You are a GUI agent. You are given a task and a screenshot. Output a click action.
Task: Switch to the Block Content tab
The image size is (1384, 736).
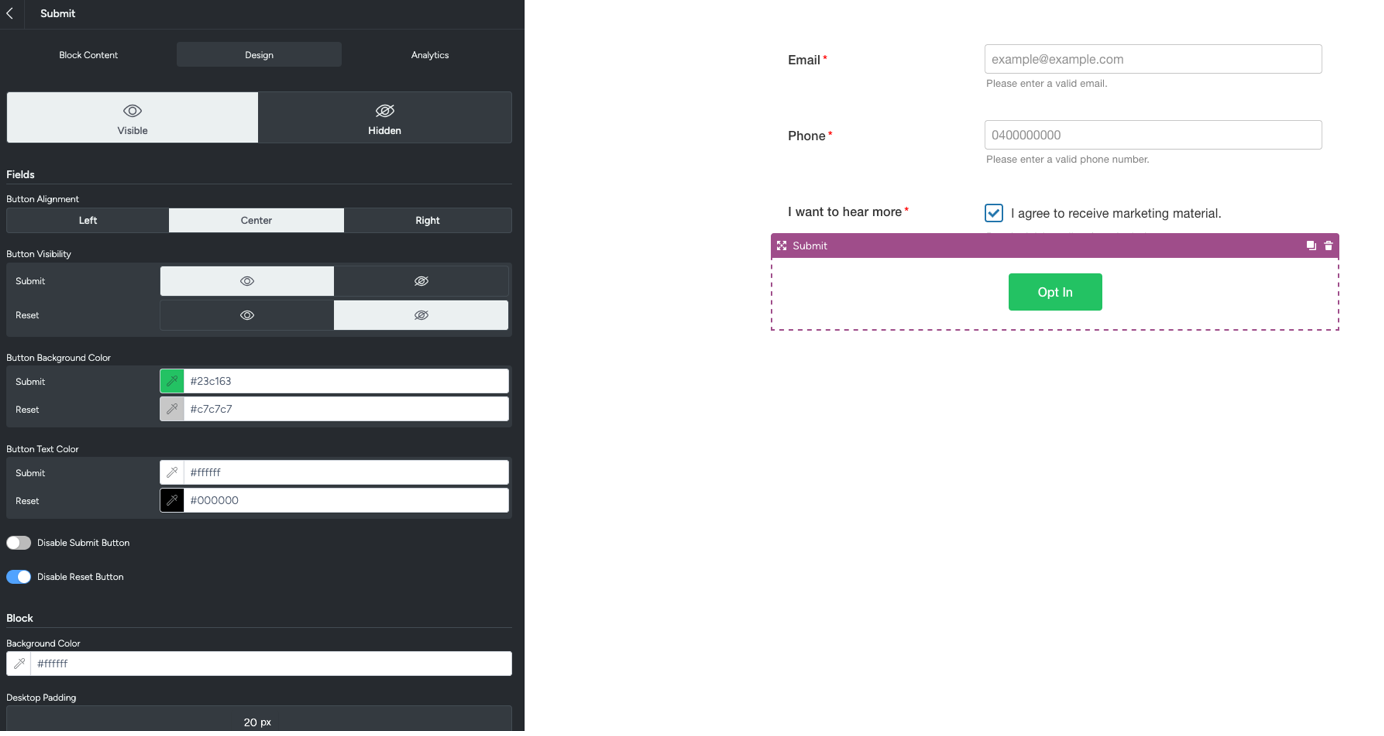click(88, 55)
